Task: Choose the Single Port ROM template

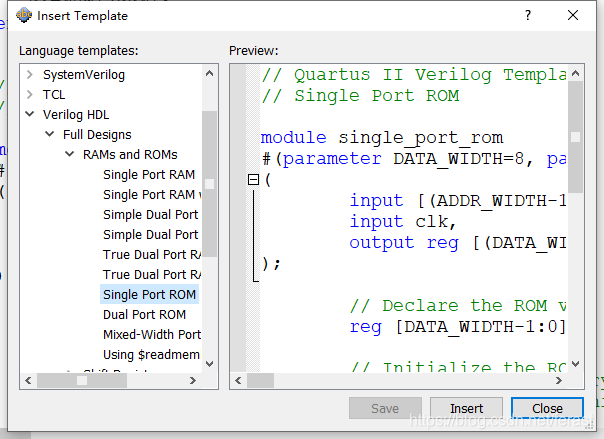Action: click(x=149, y=295)
